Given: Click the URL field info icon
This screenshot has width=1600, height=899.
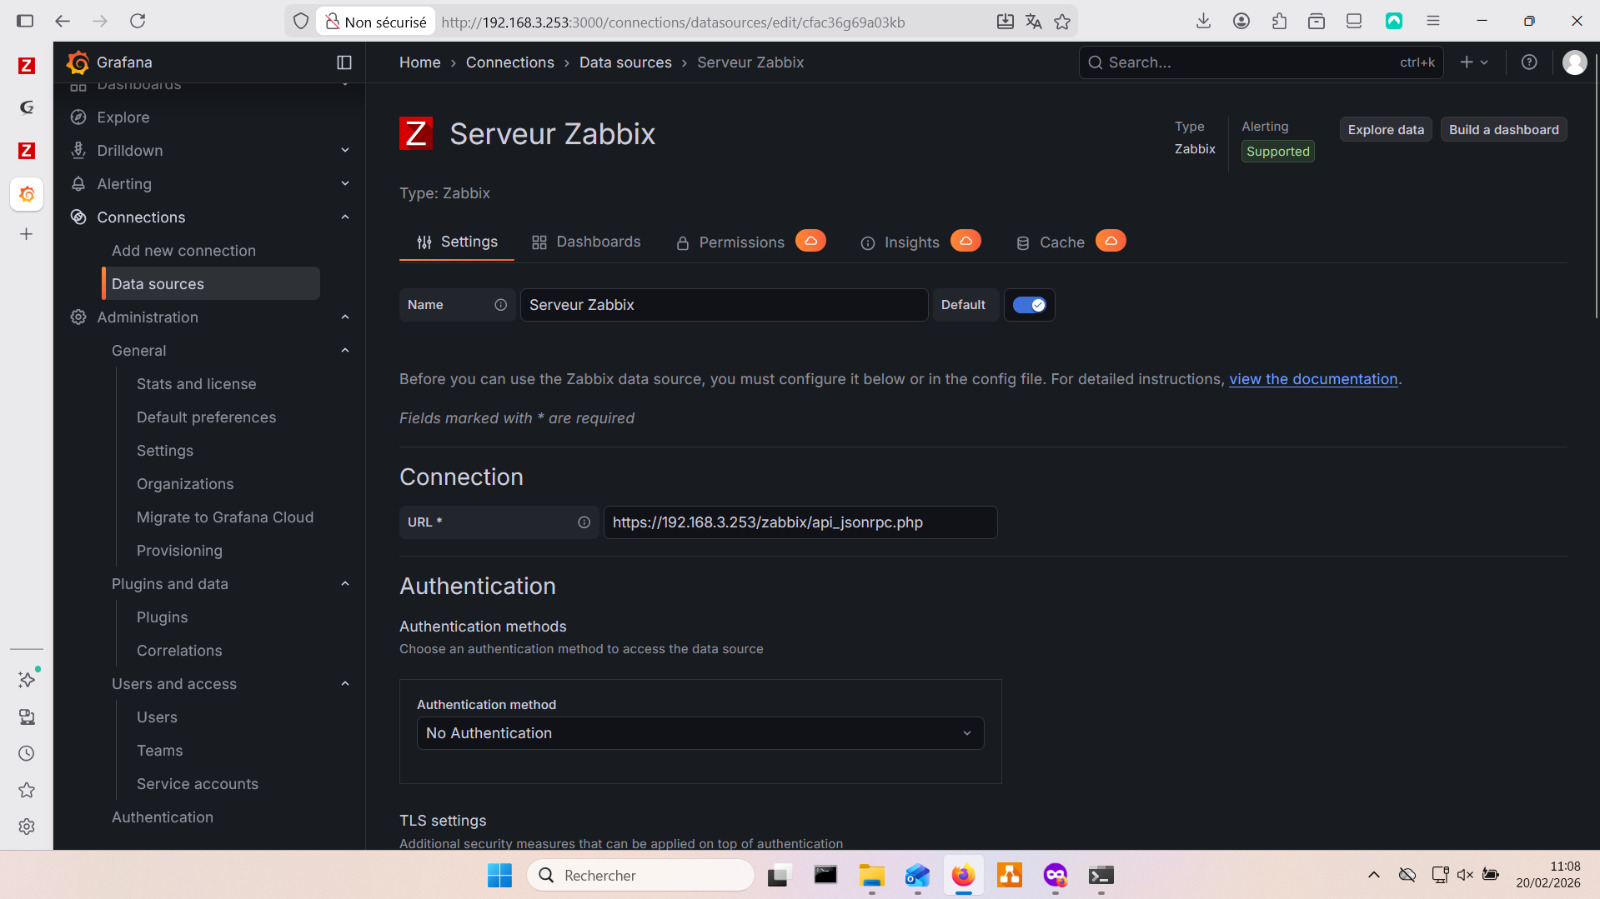Looking at the screenshot, I should tap(584, 522).
